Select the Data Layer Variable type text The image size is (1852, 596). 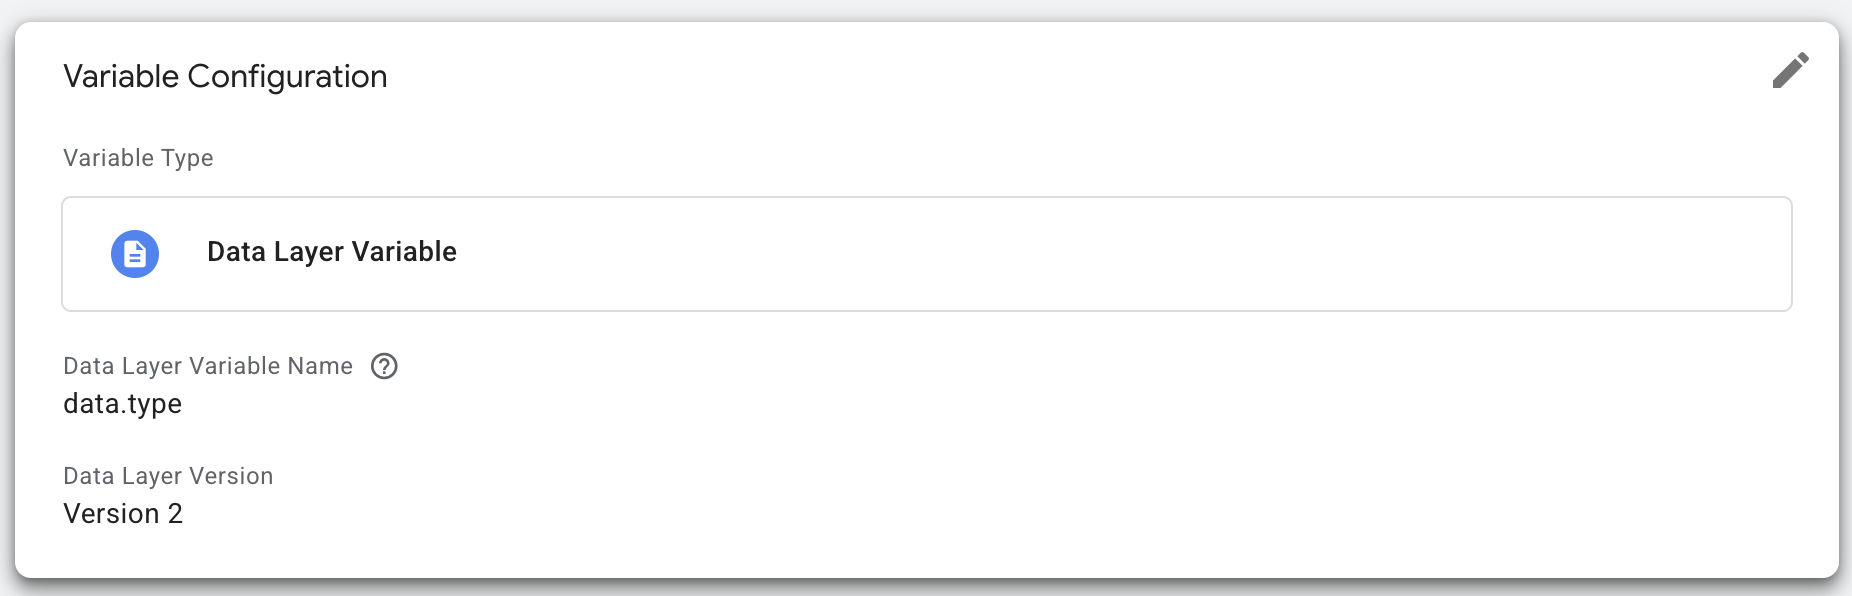(x=331, y=252)
